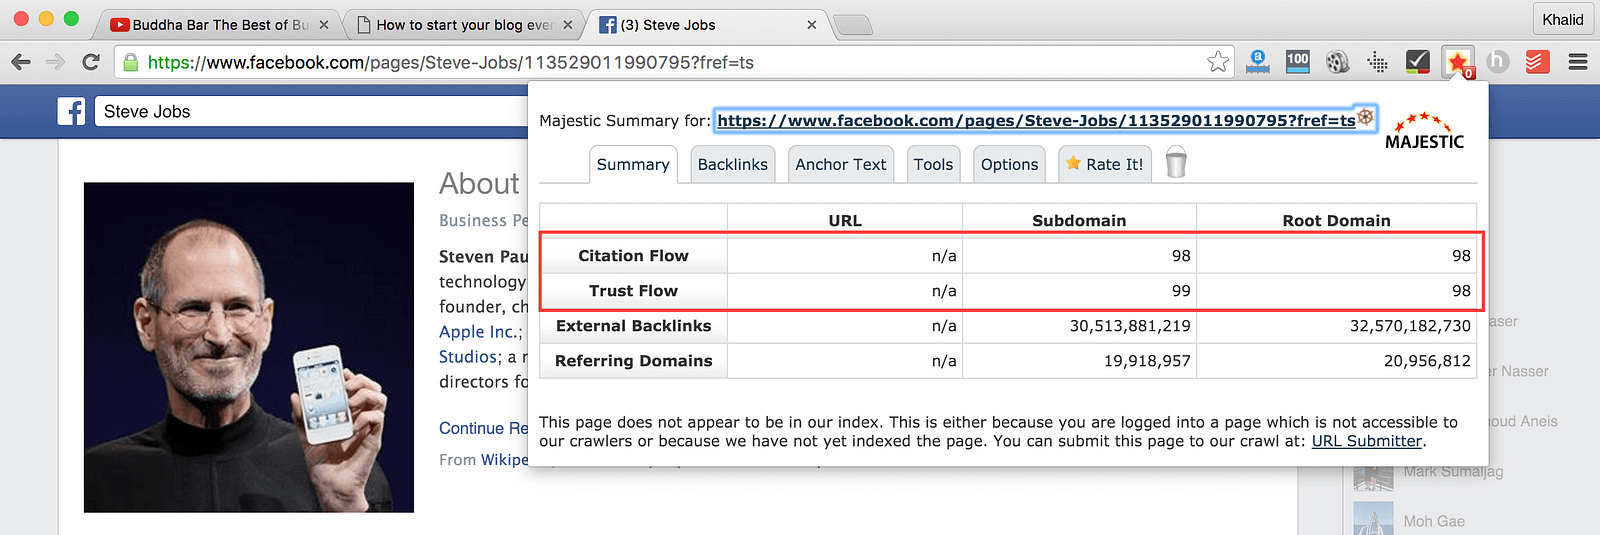This screenshot has height=535, width=1600.
Task: Click the Root Domain column header
Action: 1336,221
